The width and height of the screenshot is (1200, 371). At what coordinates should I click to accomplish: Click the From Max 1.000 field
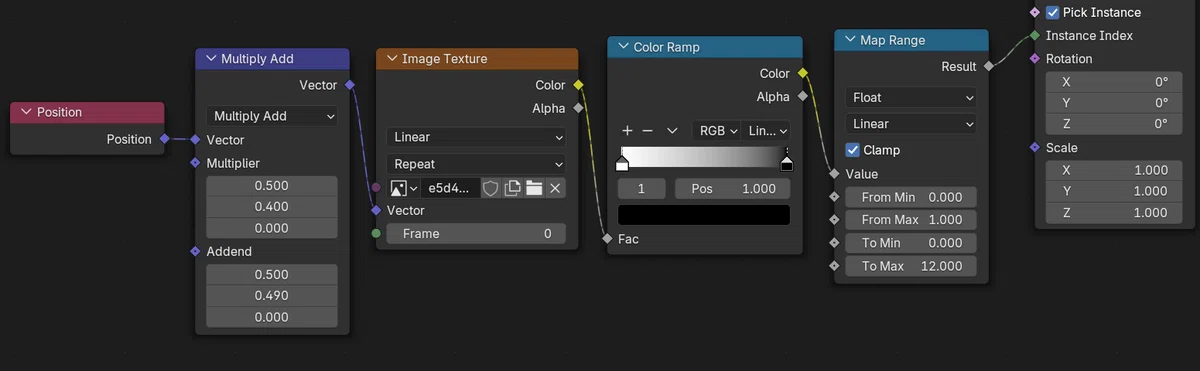coord(911,219)
